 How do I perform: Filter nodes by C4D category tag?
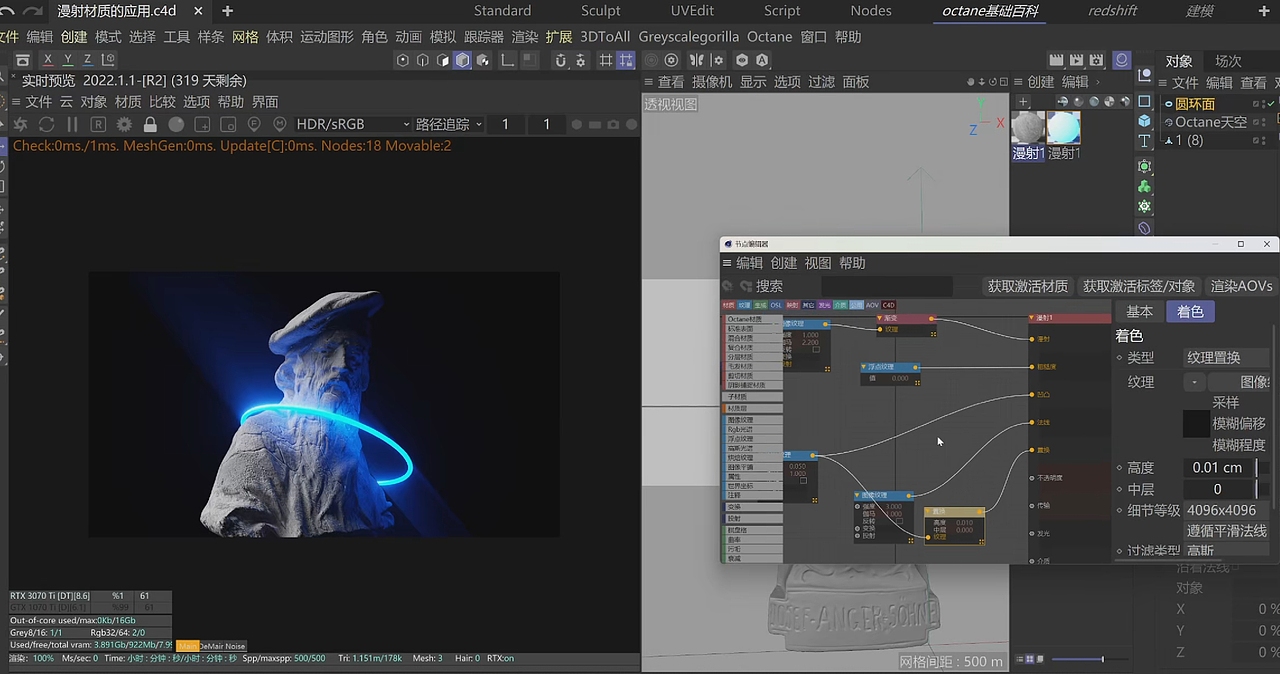coord(888,305)
